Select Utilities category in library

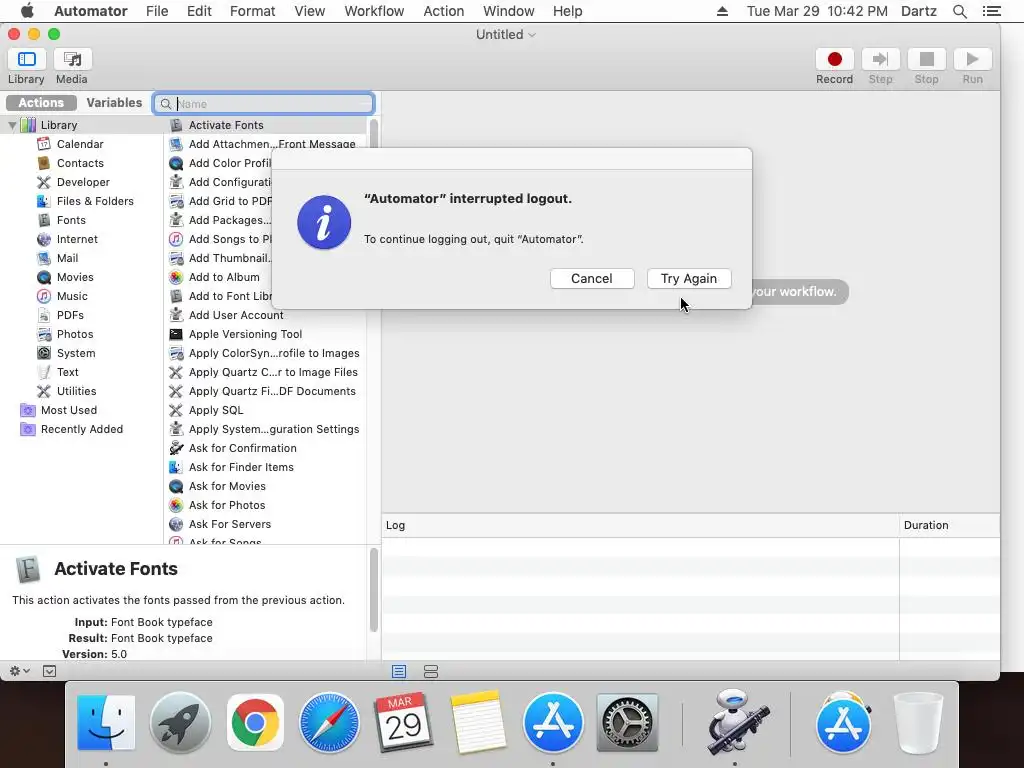(x=76, y=391)
